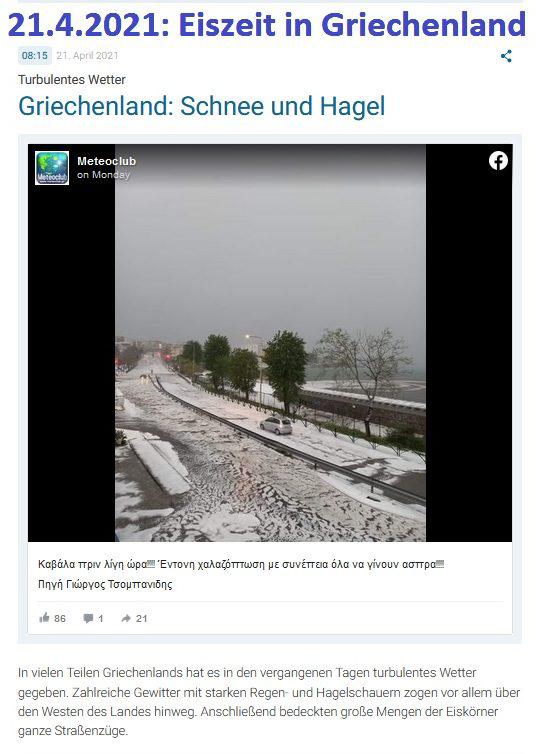Play the embedded hailstorm video
The height and width of the screenshot is (754, 536).
pos(270,343)
